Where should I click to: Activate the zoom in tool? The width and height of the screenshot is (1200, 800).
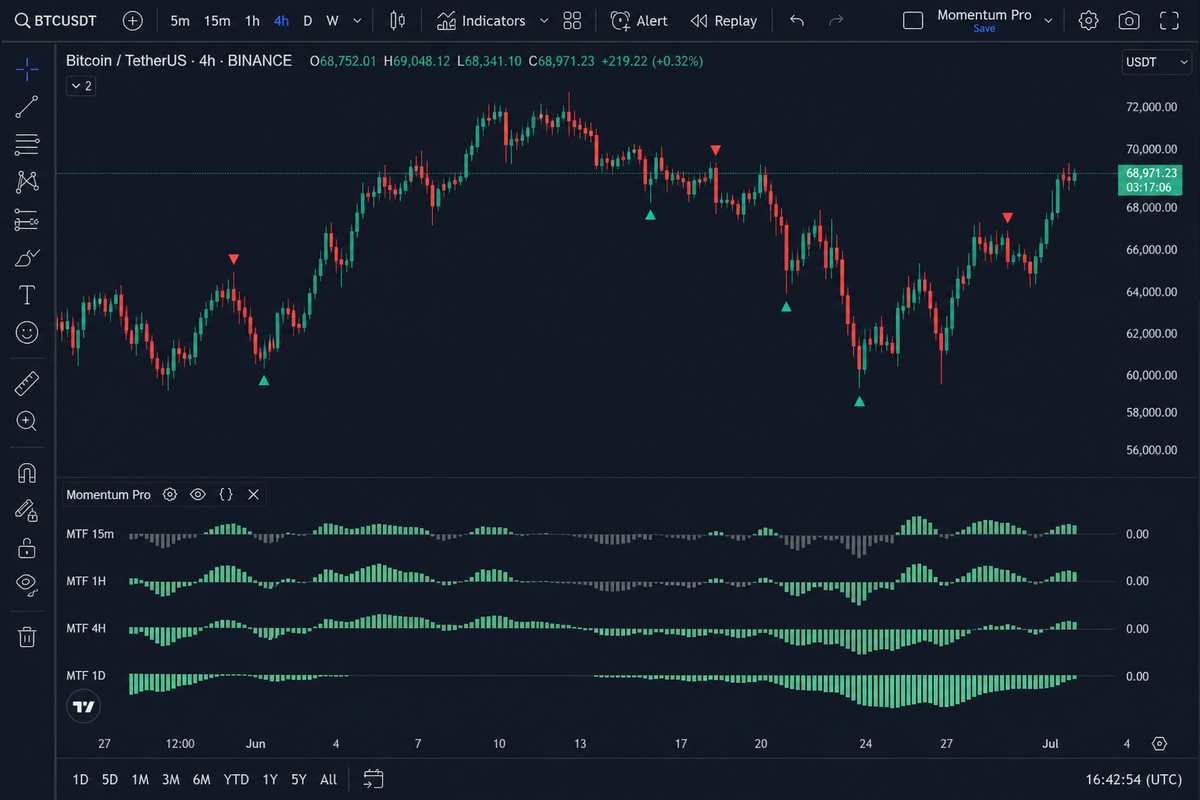pos(27,421)
